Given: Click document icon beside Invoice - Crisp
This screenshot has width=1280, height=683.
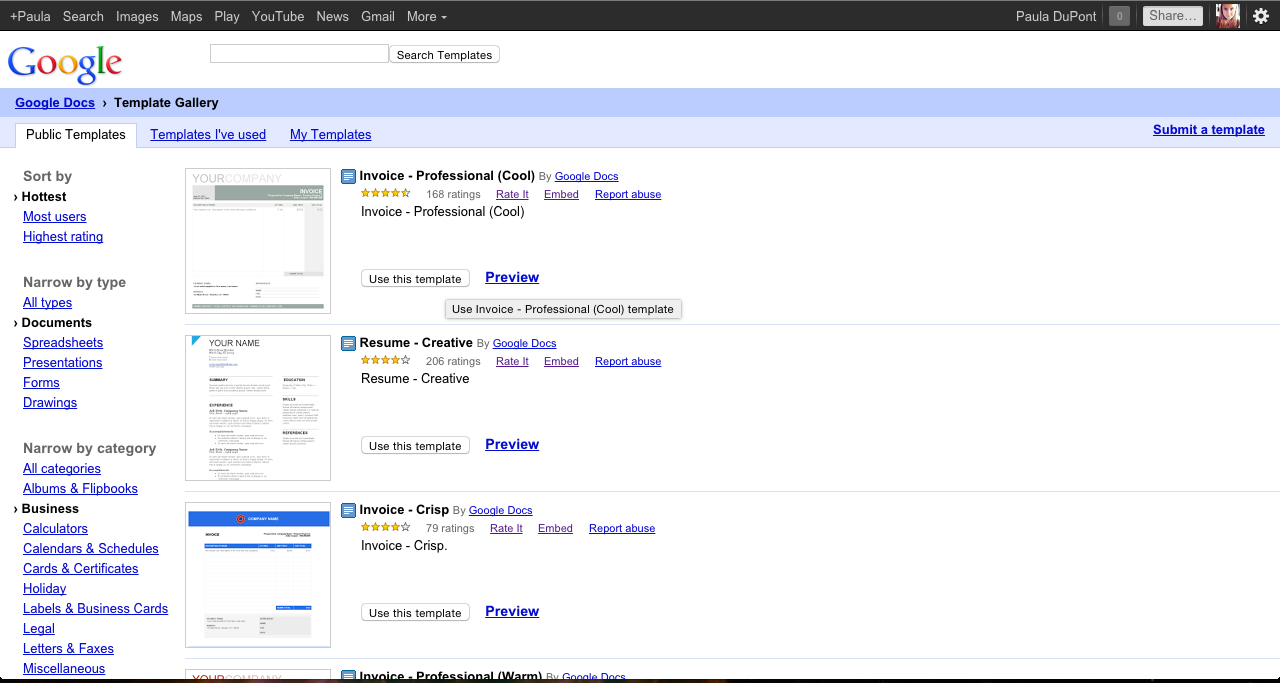Looking at the screenshot, I should [x=348, y=510].
